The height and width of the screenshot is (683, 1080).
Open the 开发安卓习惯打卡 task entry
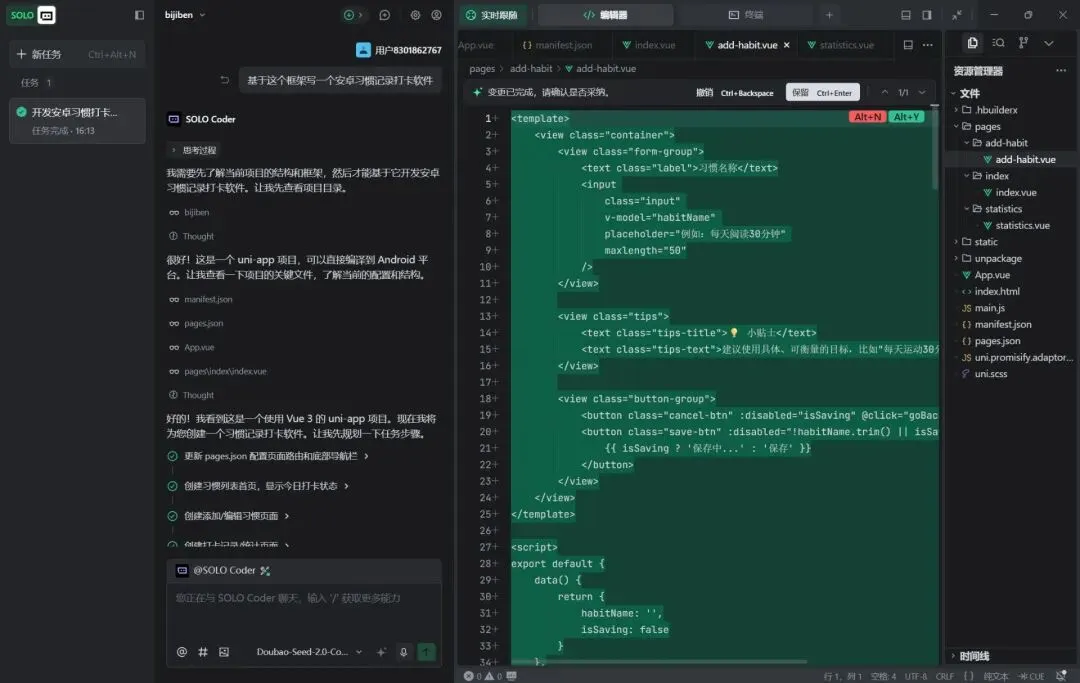(x=77, y=120)
